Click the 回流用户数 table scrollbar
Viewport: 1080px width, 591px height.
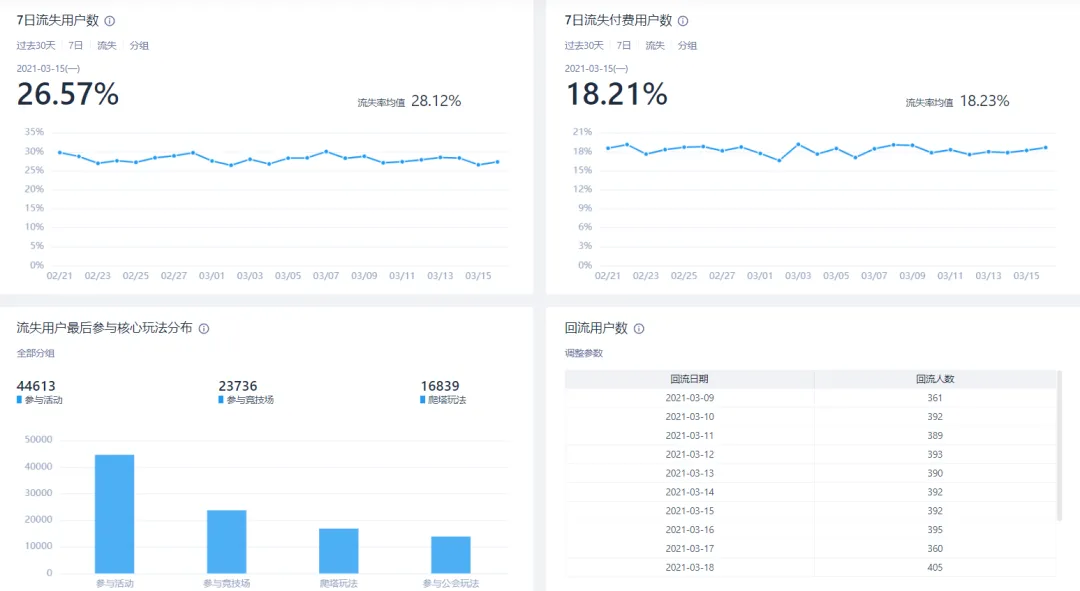click(x=1059, y=446)
